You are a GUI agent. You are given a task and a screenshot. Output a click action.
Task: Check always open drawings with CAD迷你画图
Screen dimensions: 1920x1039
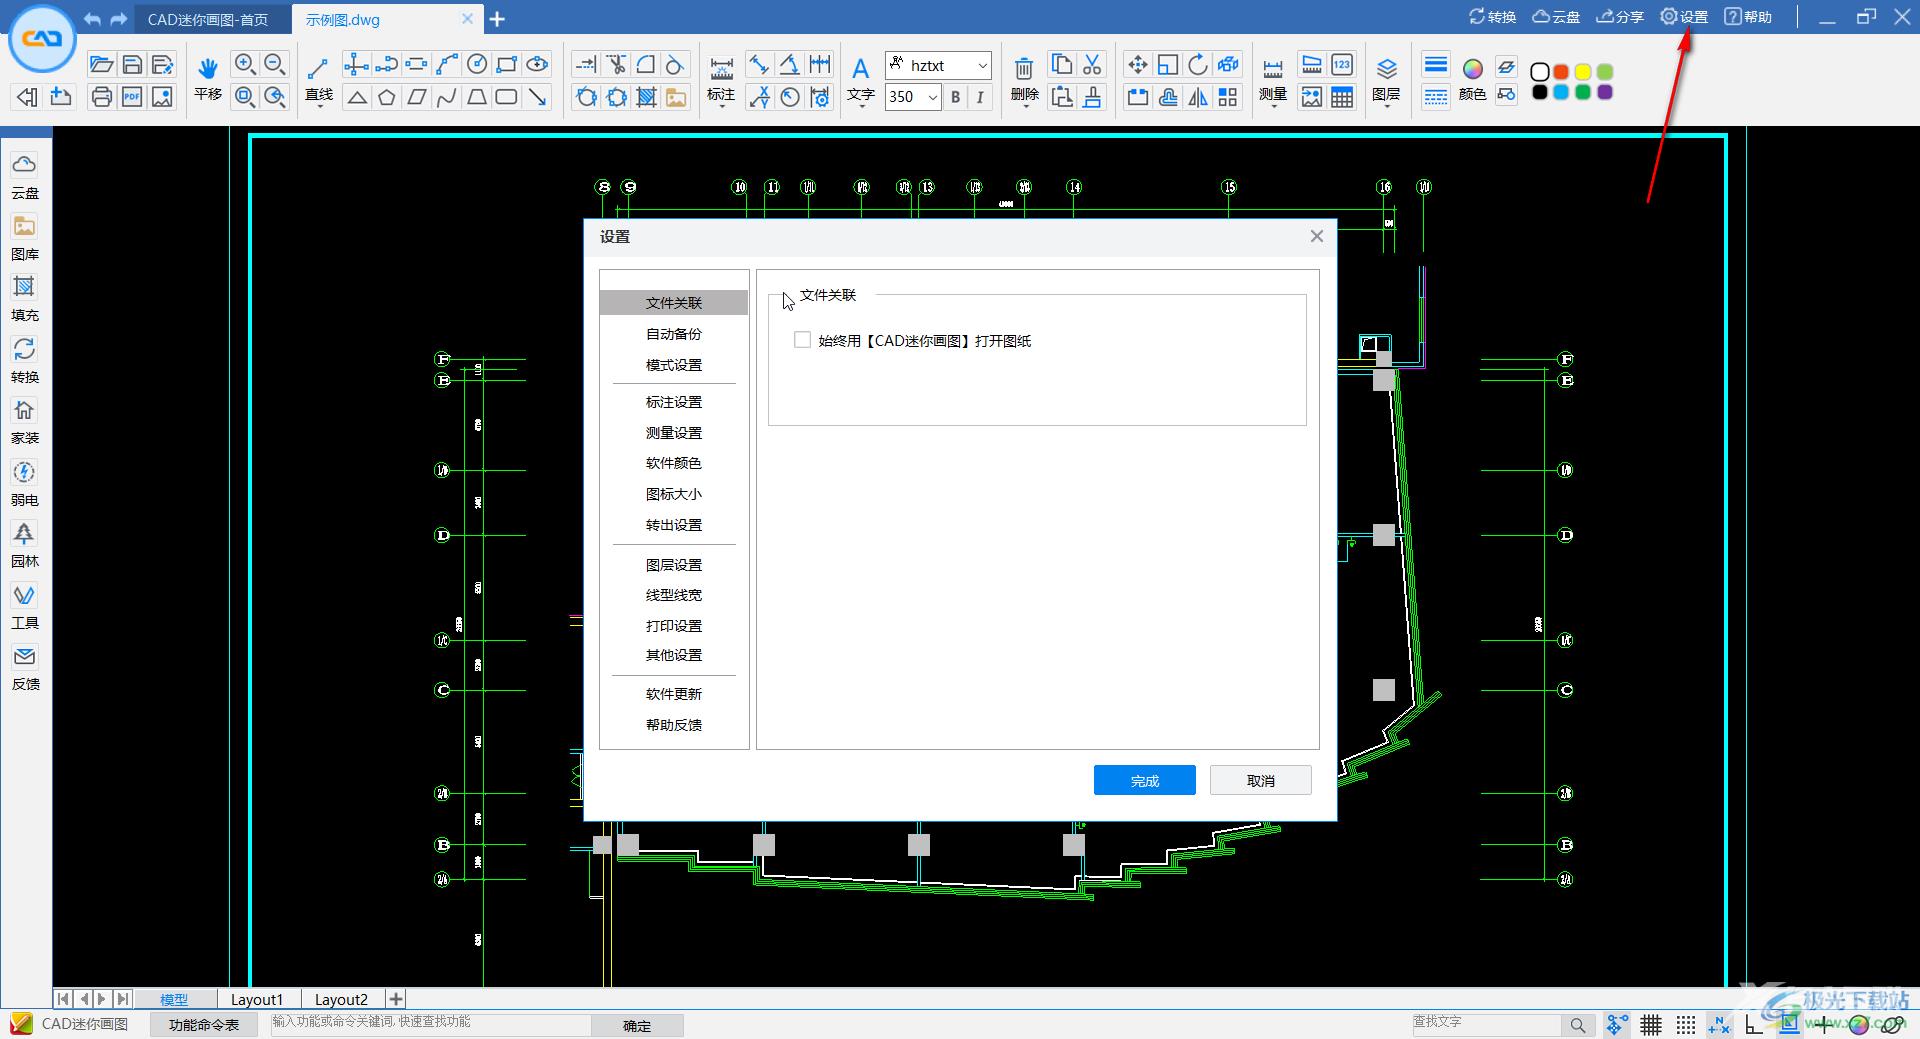pos(802,340)
